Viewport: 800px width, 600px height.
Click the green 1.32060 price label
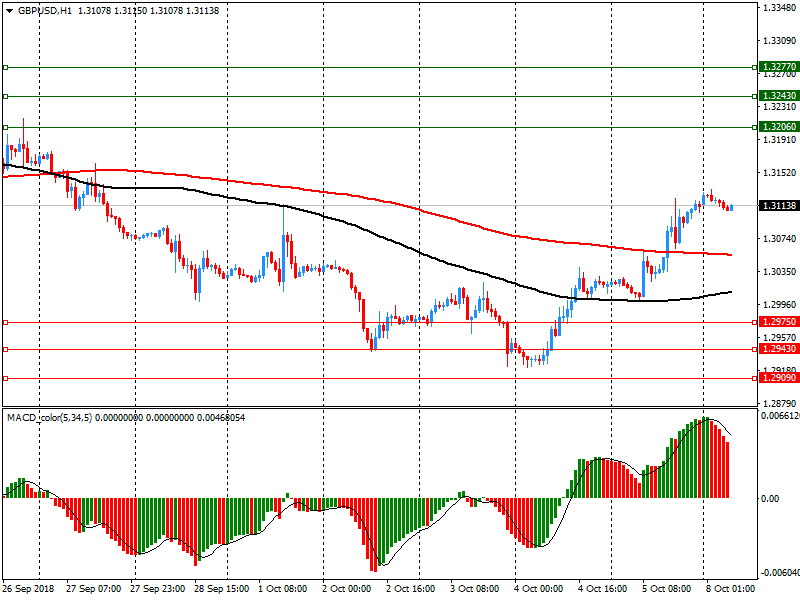pyautogui.click(x=779, y=127)
